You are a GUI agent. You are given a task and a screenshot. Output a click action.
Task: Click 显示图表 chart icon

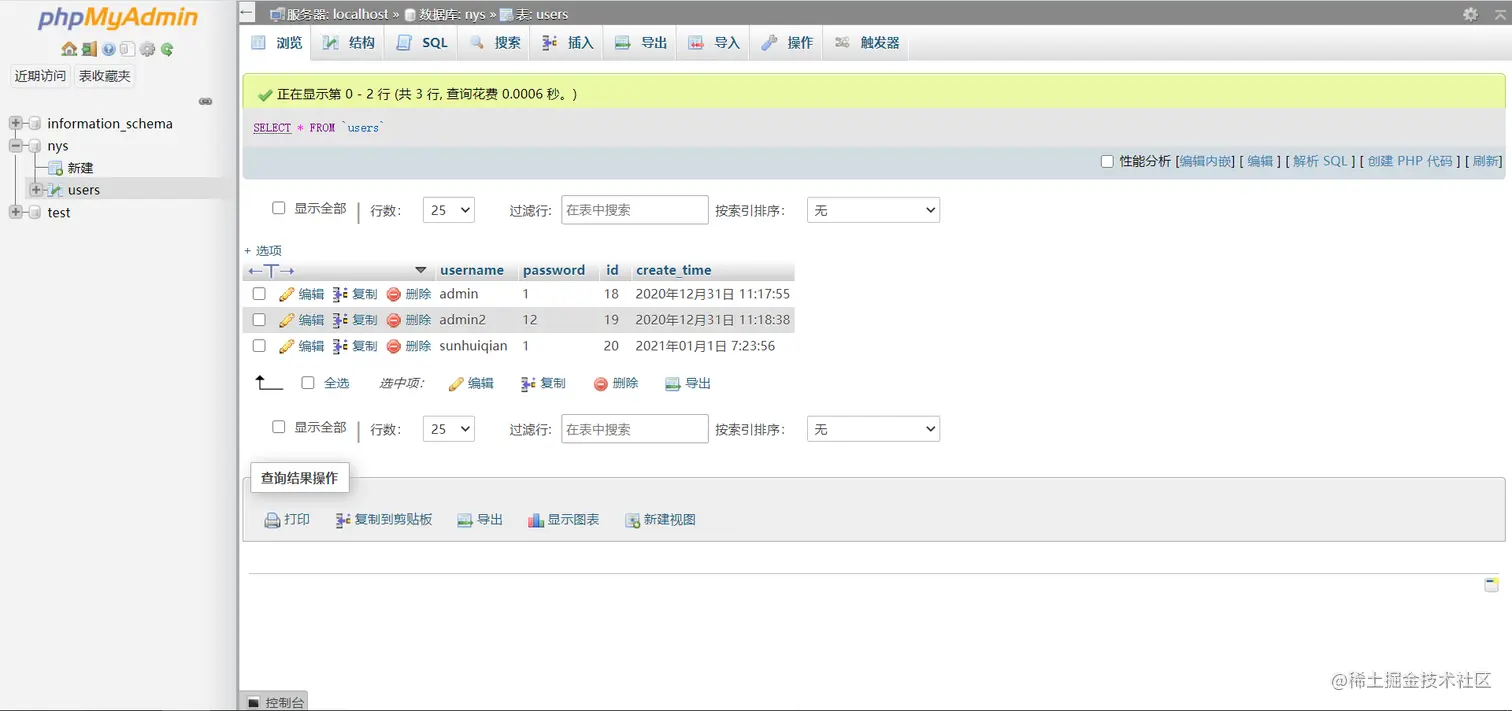pos(536,520)
